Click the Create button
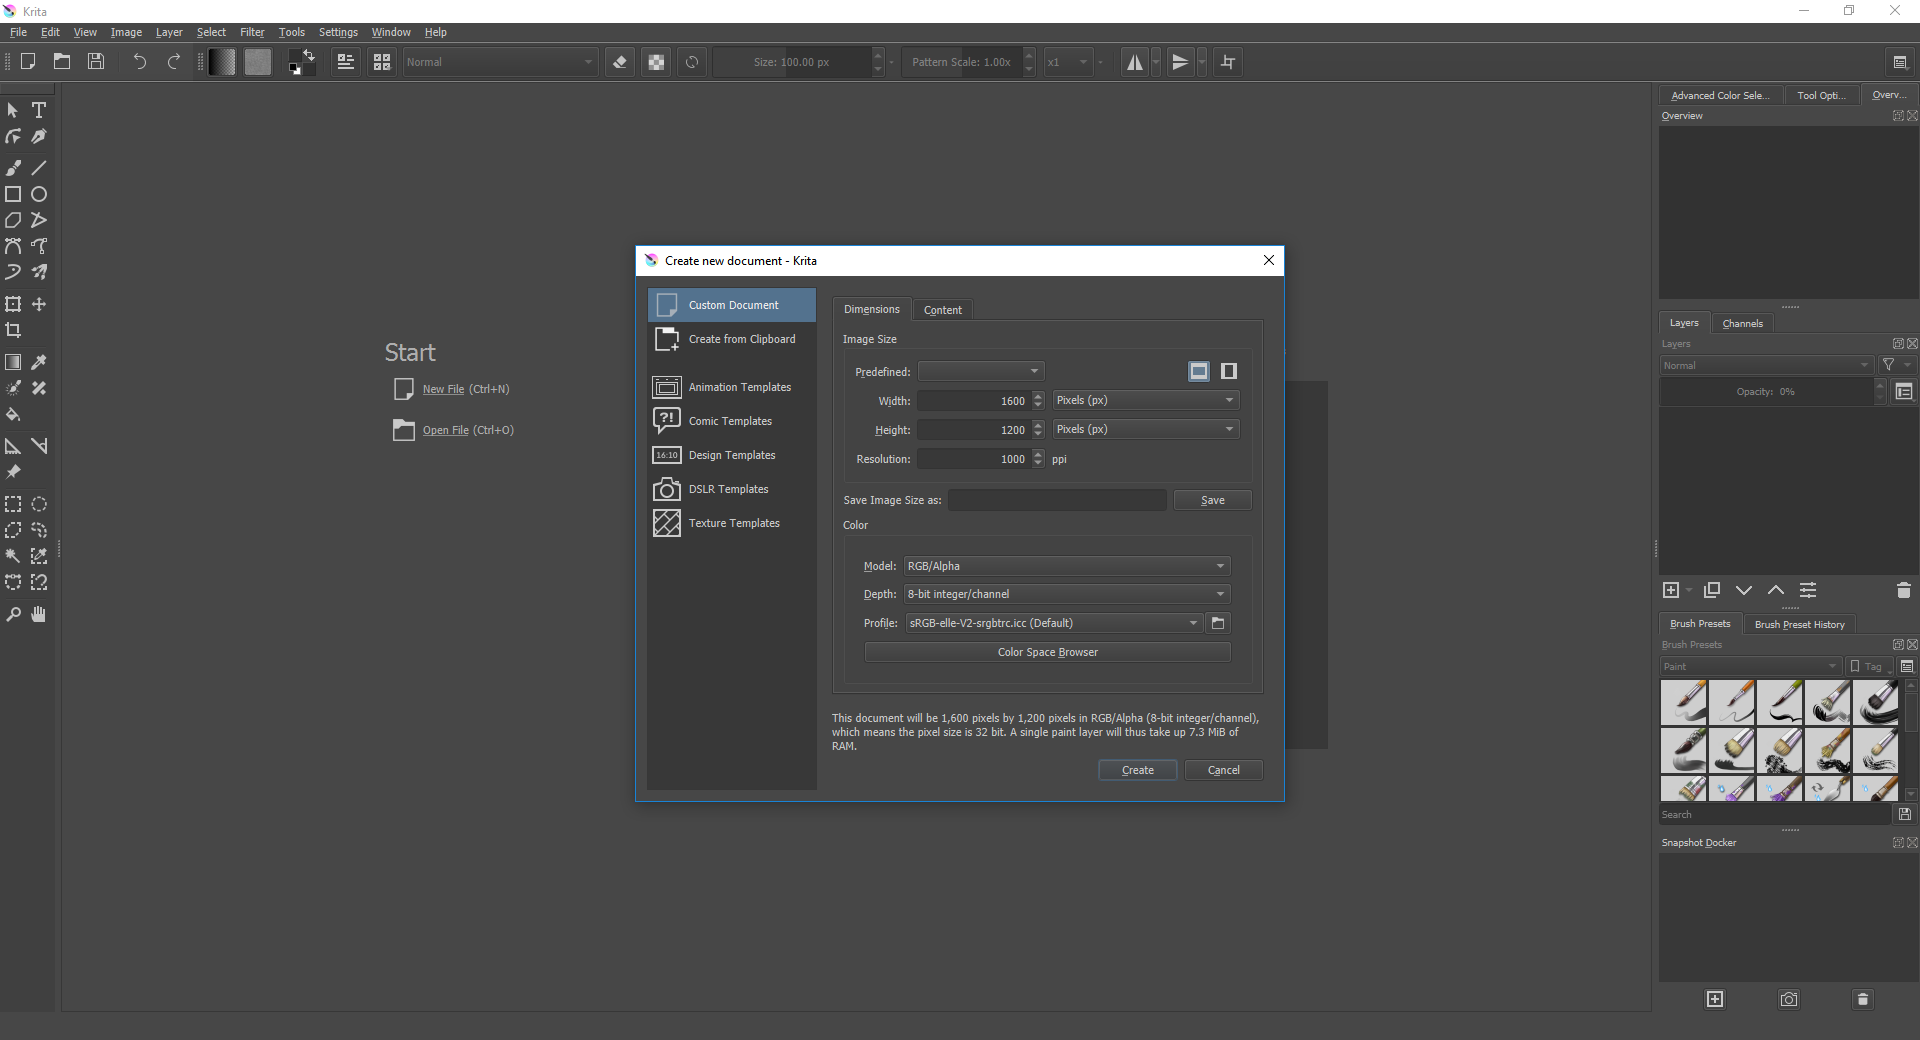 coord(1137,770)
